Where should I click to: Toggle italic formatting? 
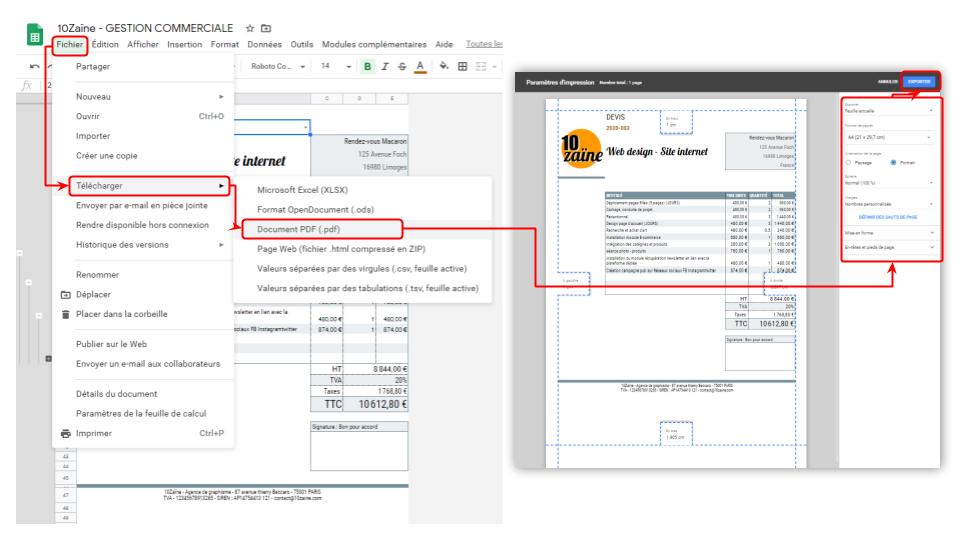384,66
